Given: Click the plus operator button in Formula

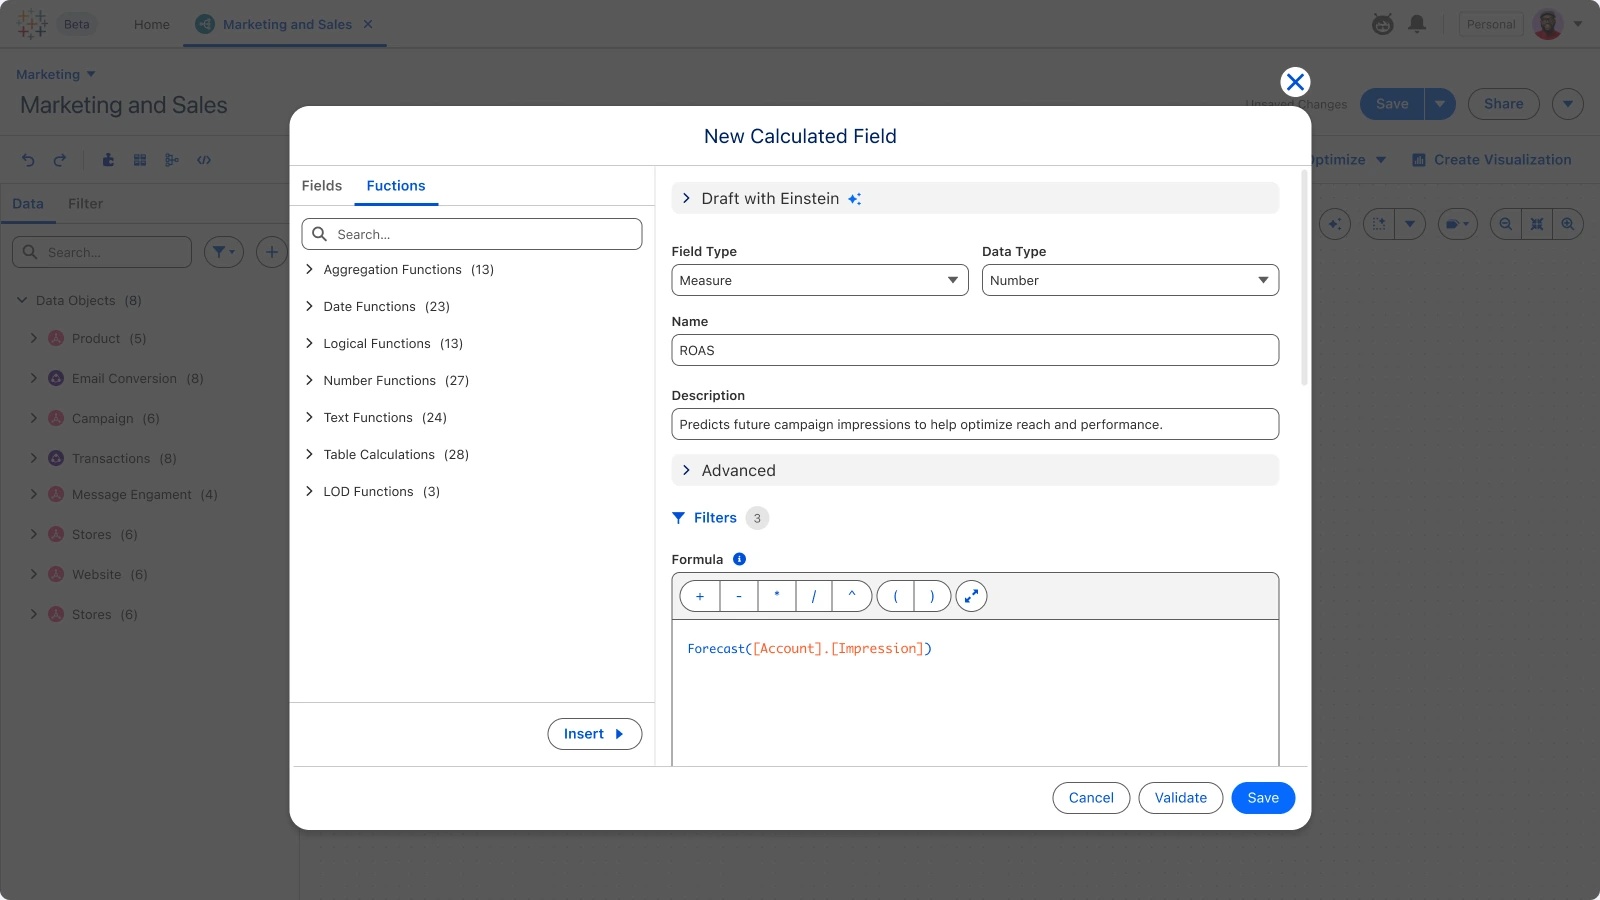Looking at the screenshot, I should (x=700, y=596).
